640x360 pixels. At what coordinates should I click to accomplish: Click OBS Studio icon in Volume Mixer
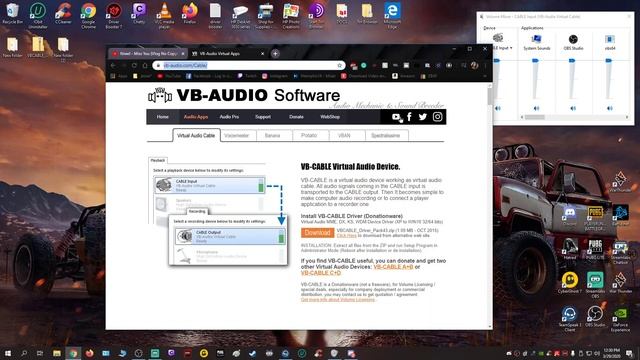click(573, 39)
